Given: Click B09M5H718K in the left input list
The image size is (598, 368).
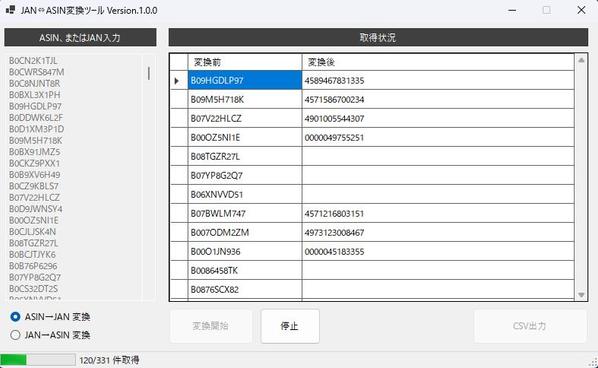Looking at the screenshot, I should point(35,140).
